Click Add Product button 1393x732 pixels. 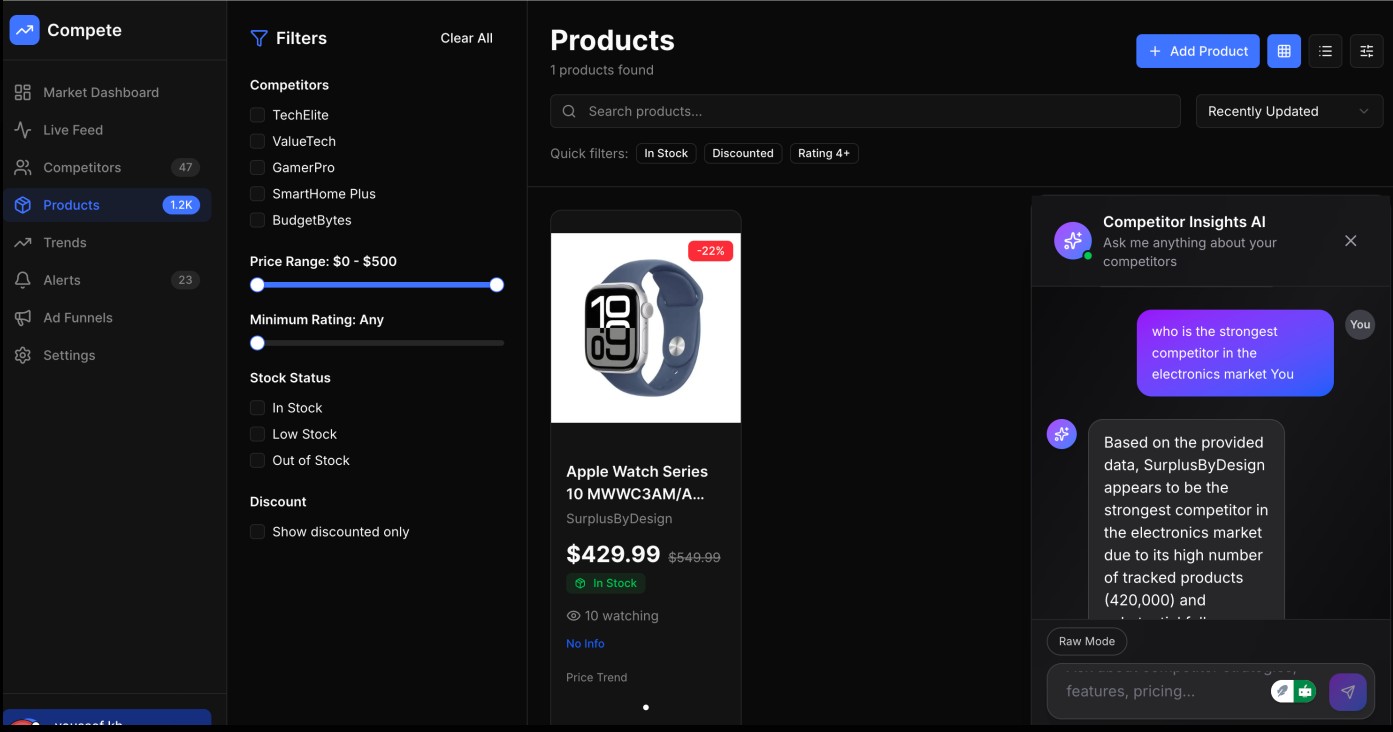point(1198,51)
